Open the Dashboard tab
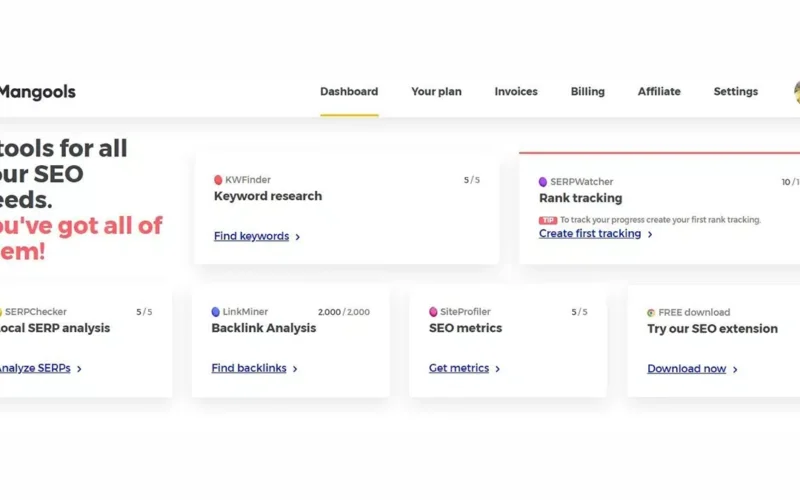This screenshot has width=800, height=500. point(349,92)
